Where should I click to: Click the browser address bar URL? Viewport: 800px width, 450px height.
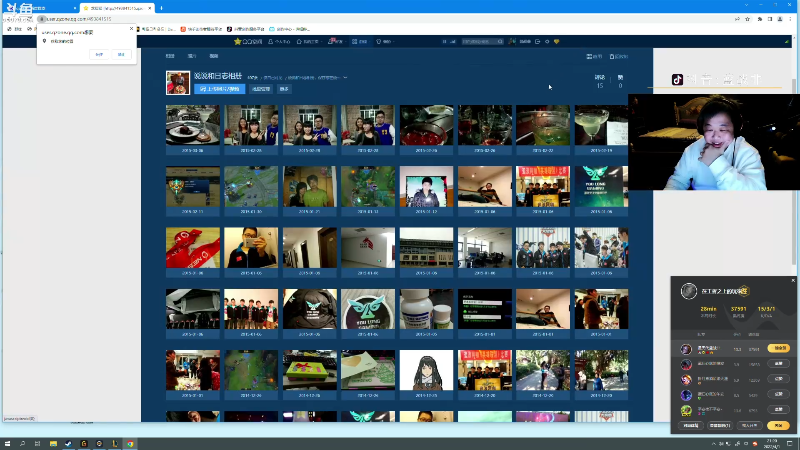79,19
